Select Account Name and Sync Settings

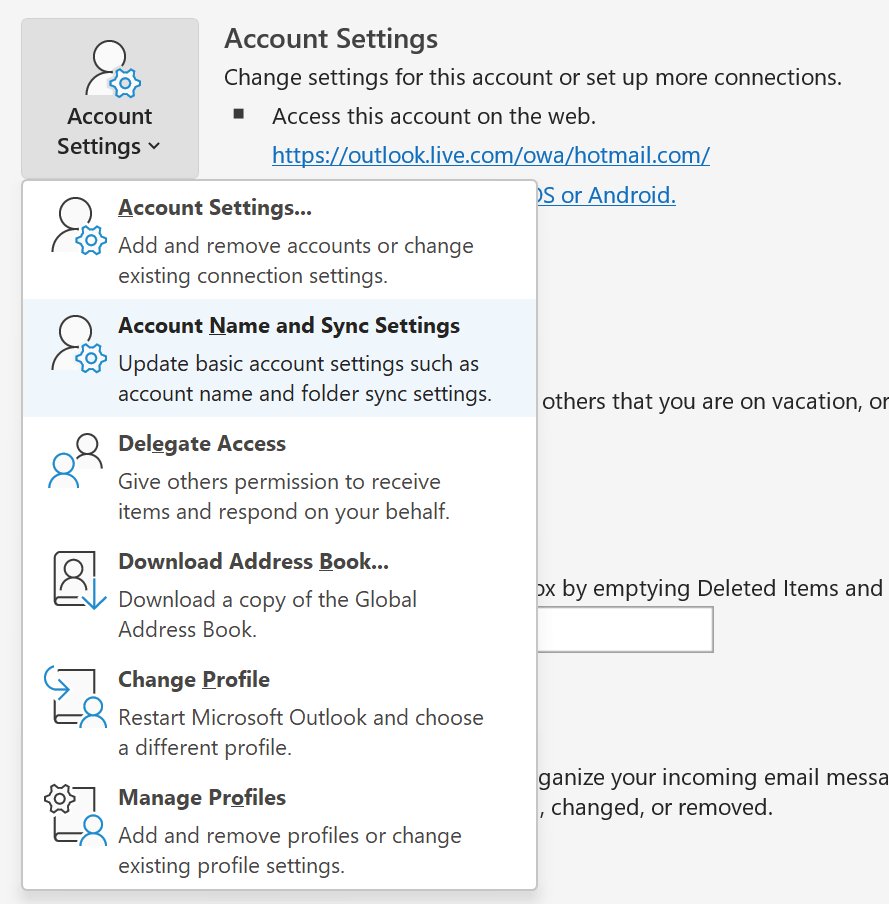point(280,358)
